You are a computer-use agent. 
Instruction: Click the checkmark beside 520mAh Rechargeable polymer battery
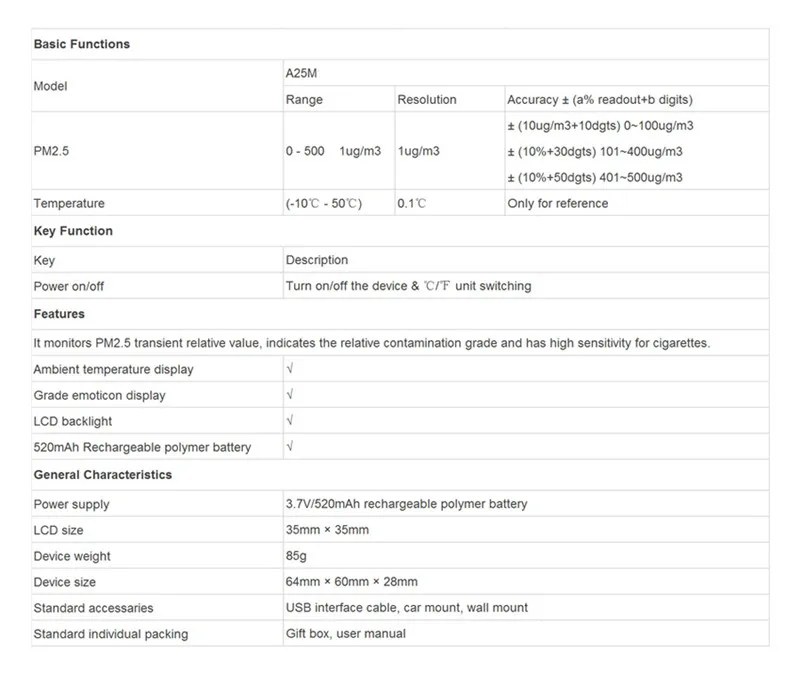[290, 447]
